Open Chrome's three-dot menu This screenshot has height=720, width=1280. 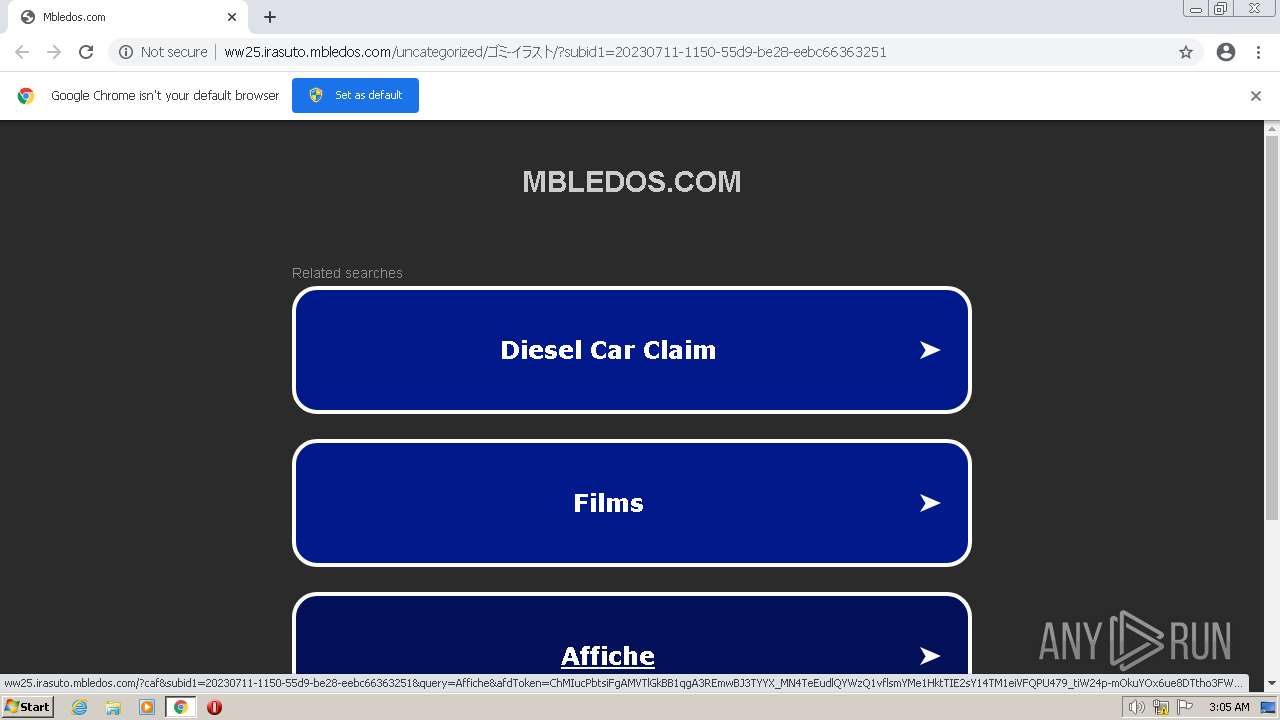[x=1258, y=52]
